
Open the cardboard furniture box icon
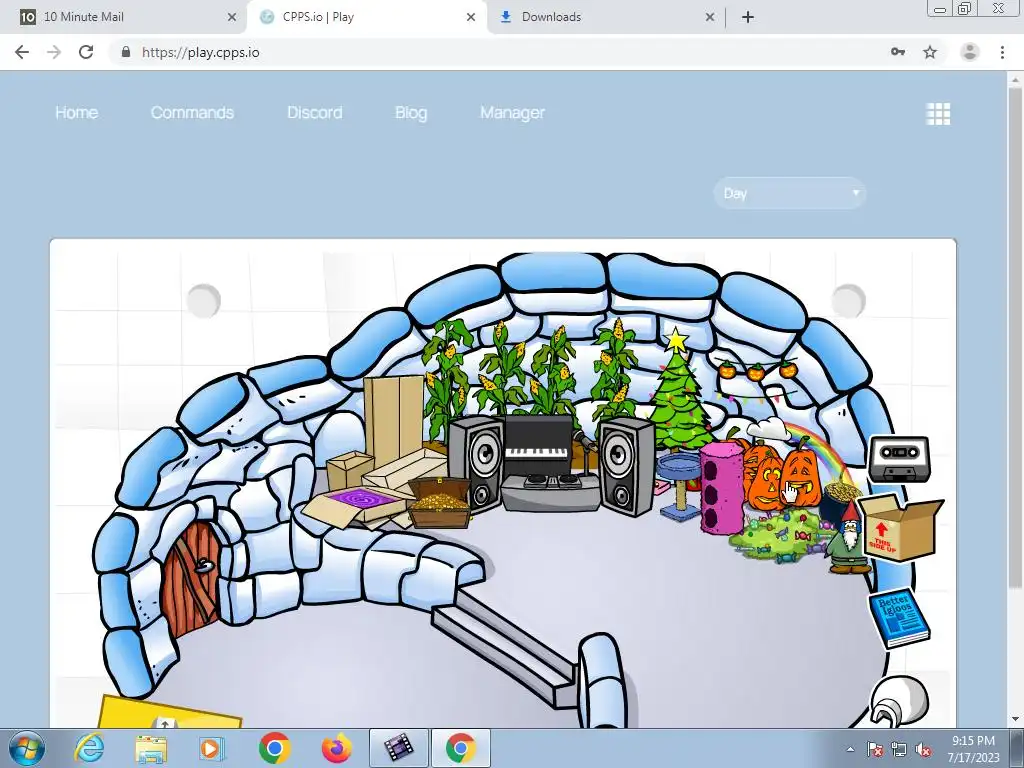click(x=902, y=526)
